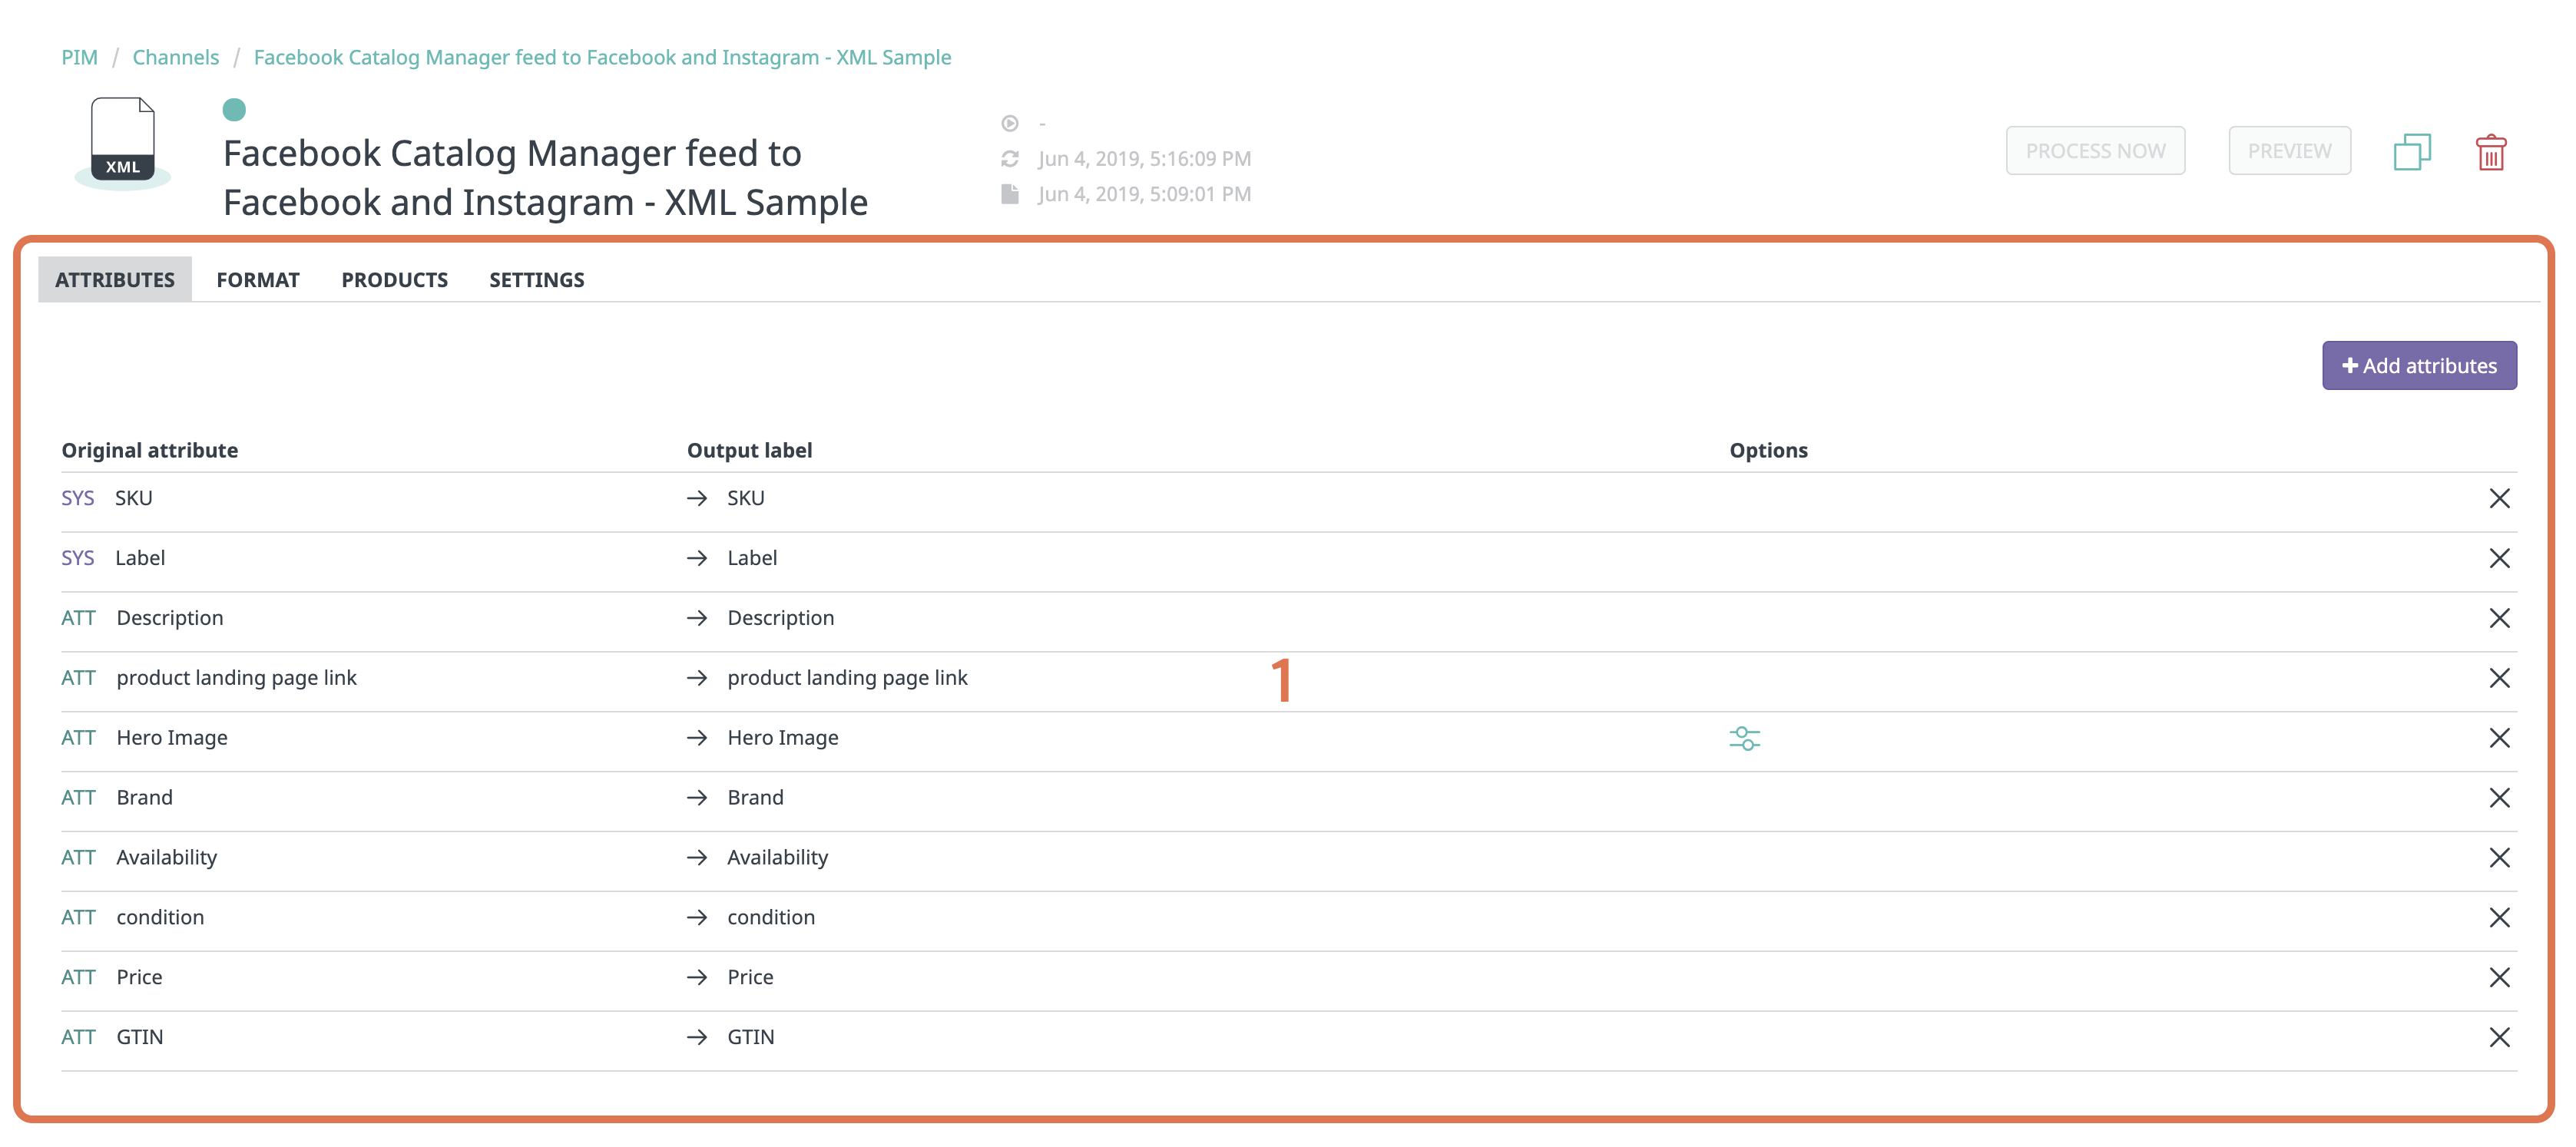The width and height of the screenshot is (2576, 1147).
Task: Click the Add attributes button
Action: point(2419,365)
